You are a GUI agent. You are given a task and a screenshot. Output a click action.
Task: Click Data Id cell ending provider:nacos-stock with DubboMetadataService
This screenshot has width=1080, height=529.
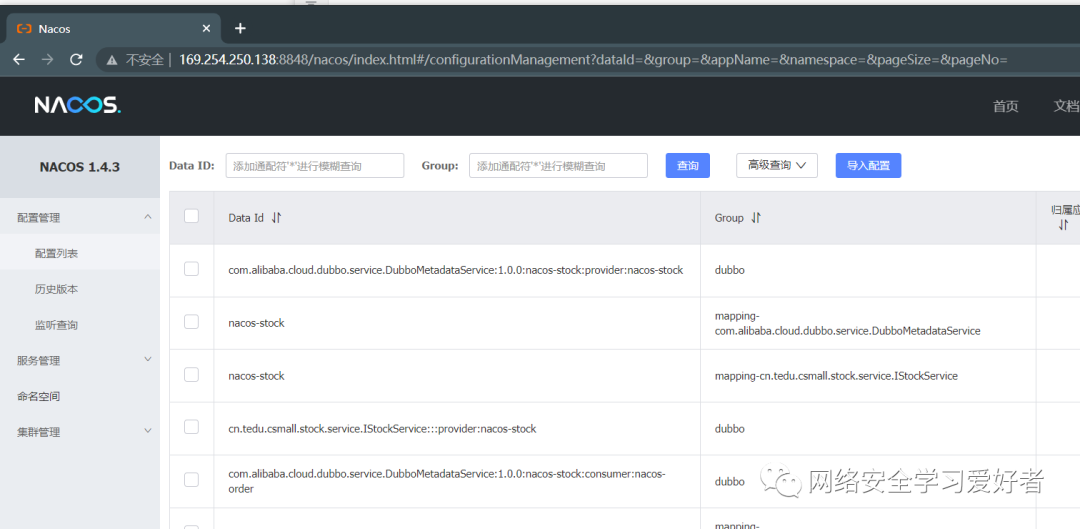[456, 270]
